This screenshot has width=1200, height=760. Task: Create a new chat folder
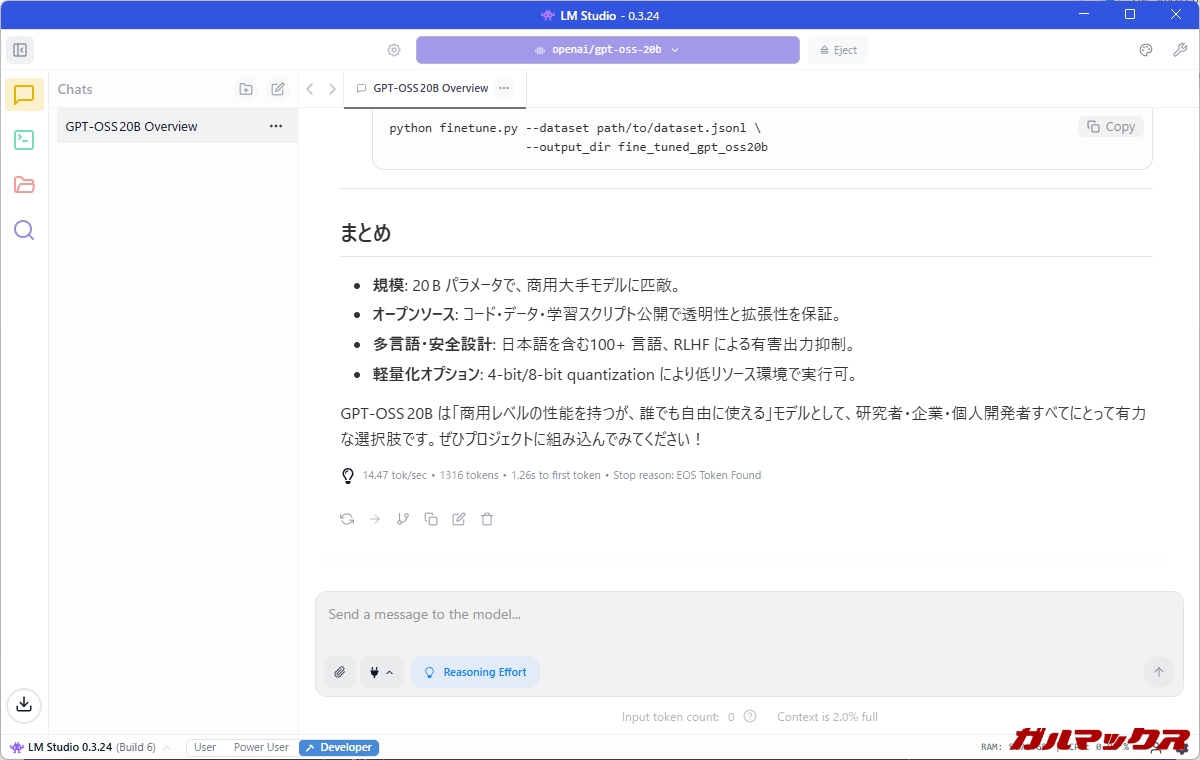pyautogui.click(x=246, y=89)
